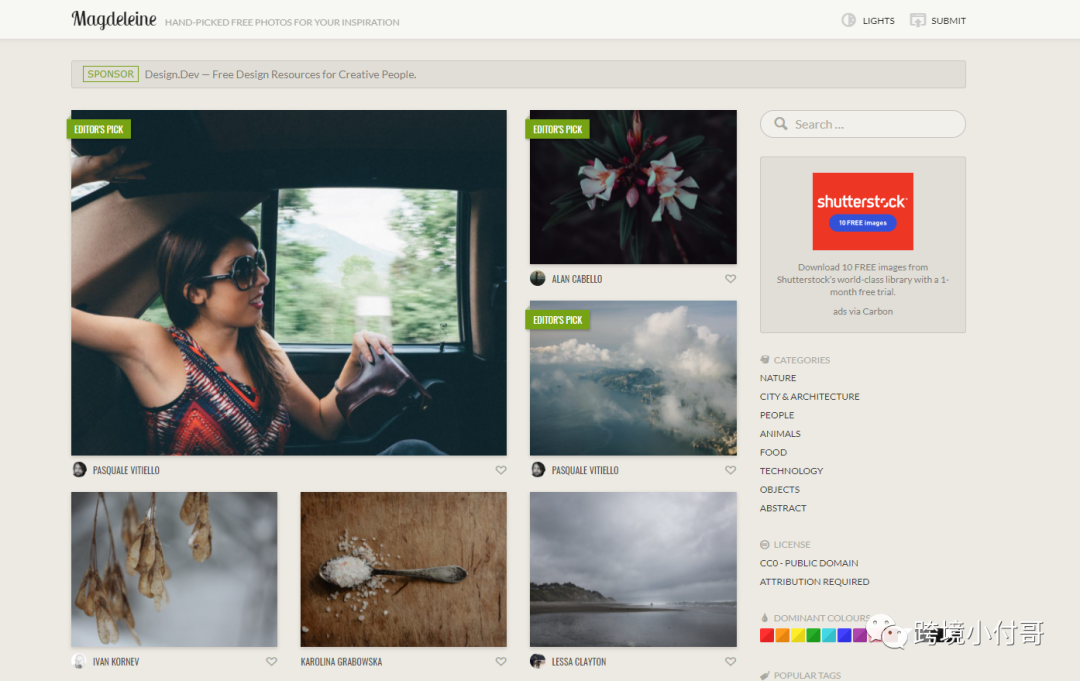Click the SUBMIT text link
This screenshot has height=681, width=1080.
pyautogui.click(x=948, y=21)
